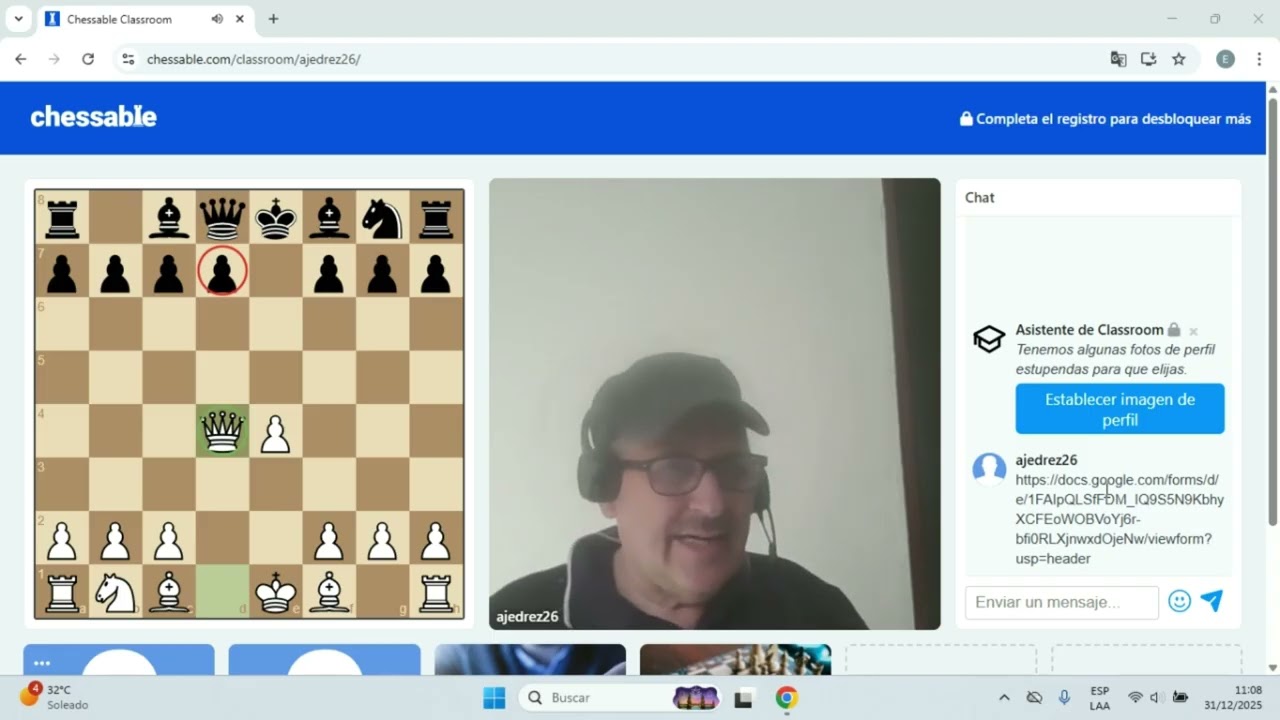Click the chessable logo in the header

pyautogui.click(x=93, y=117)
